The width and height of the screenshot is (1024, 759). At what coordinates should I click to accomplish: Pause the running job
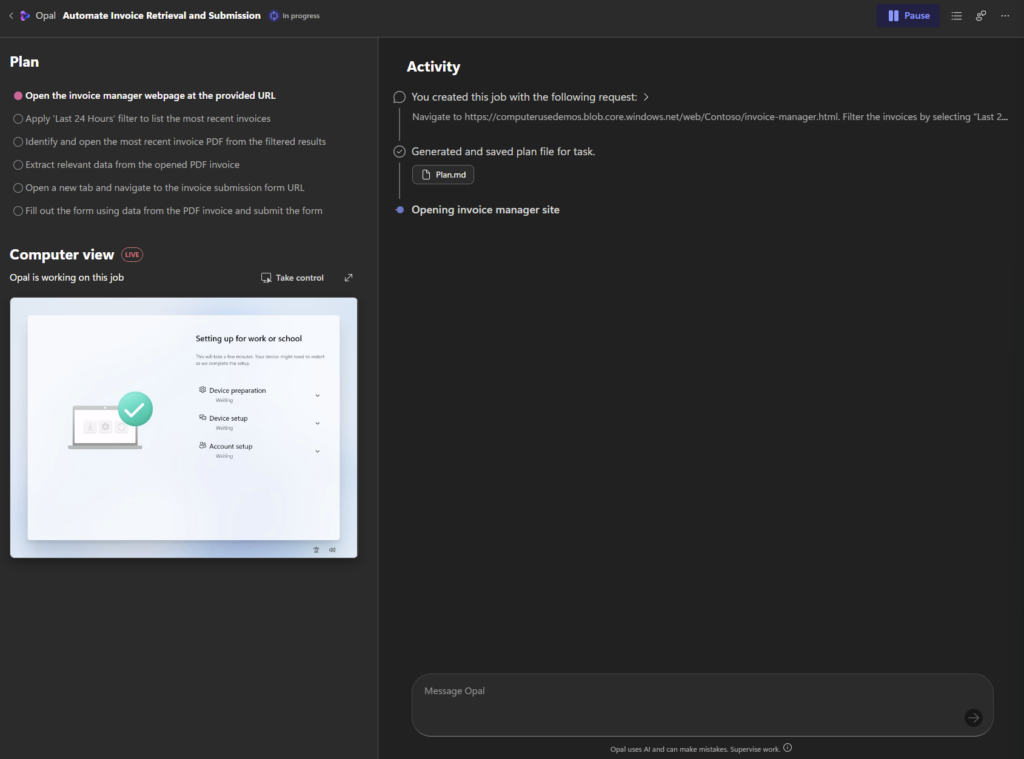908,16
